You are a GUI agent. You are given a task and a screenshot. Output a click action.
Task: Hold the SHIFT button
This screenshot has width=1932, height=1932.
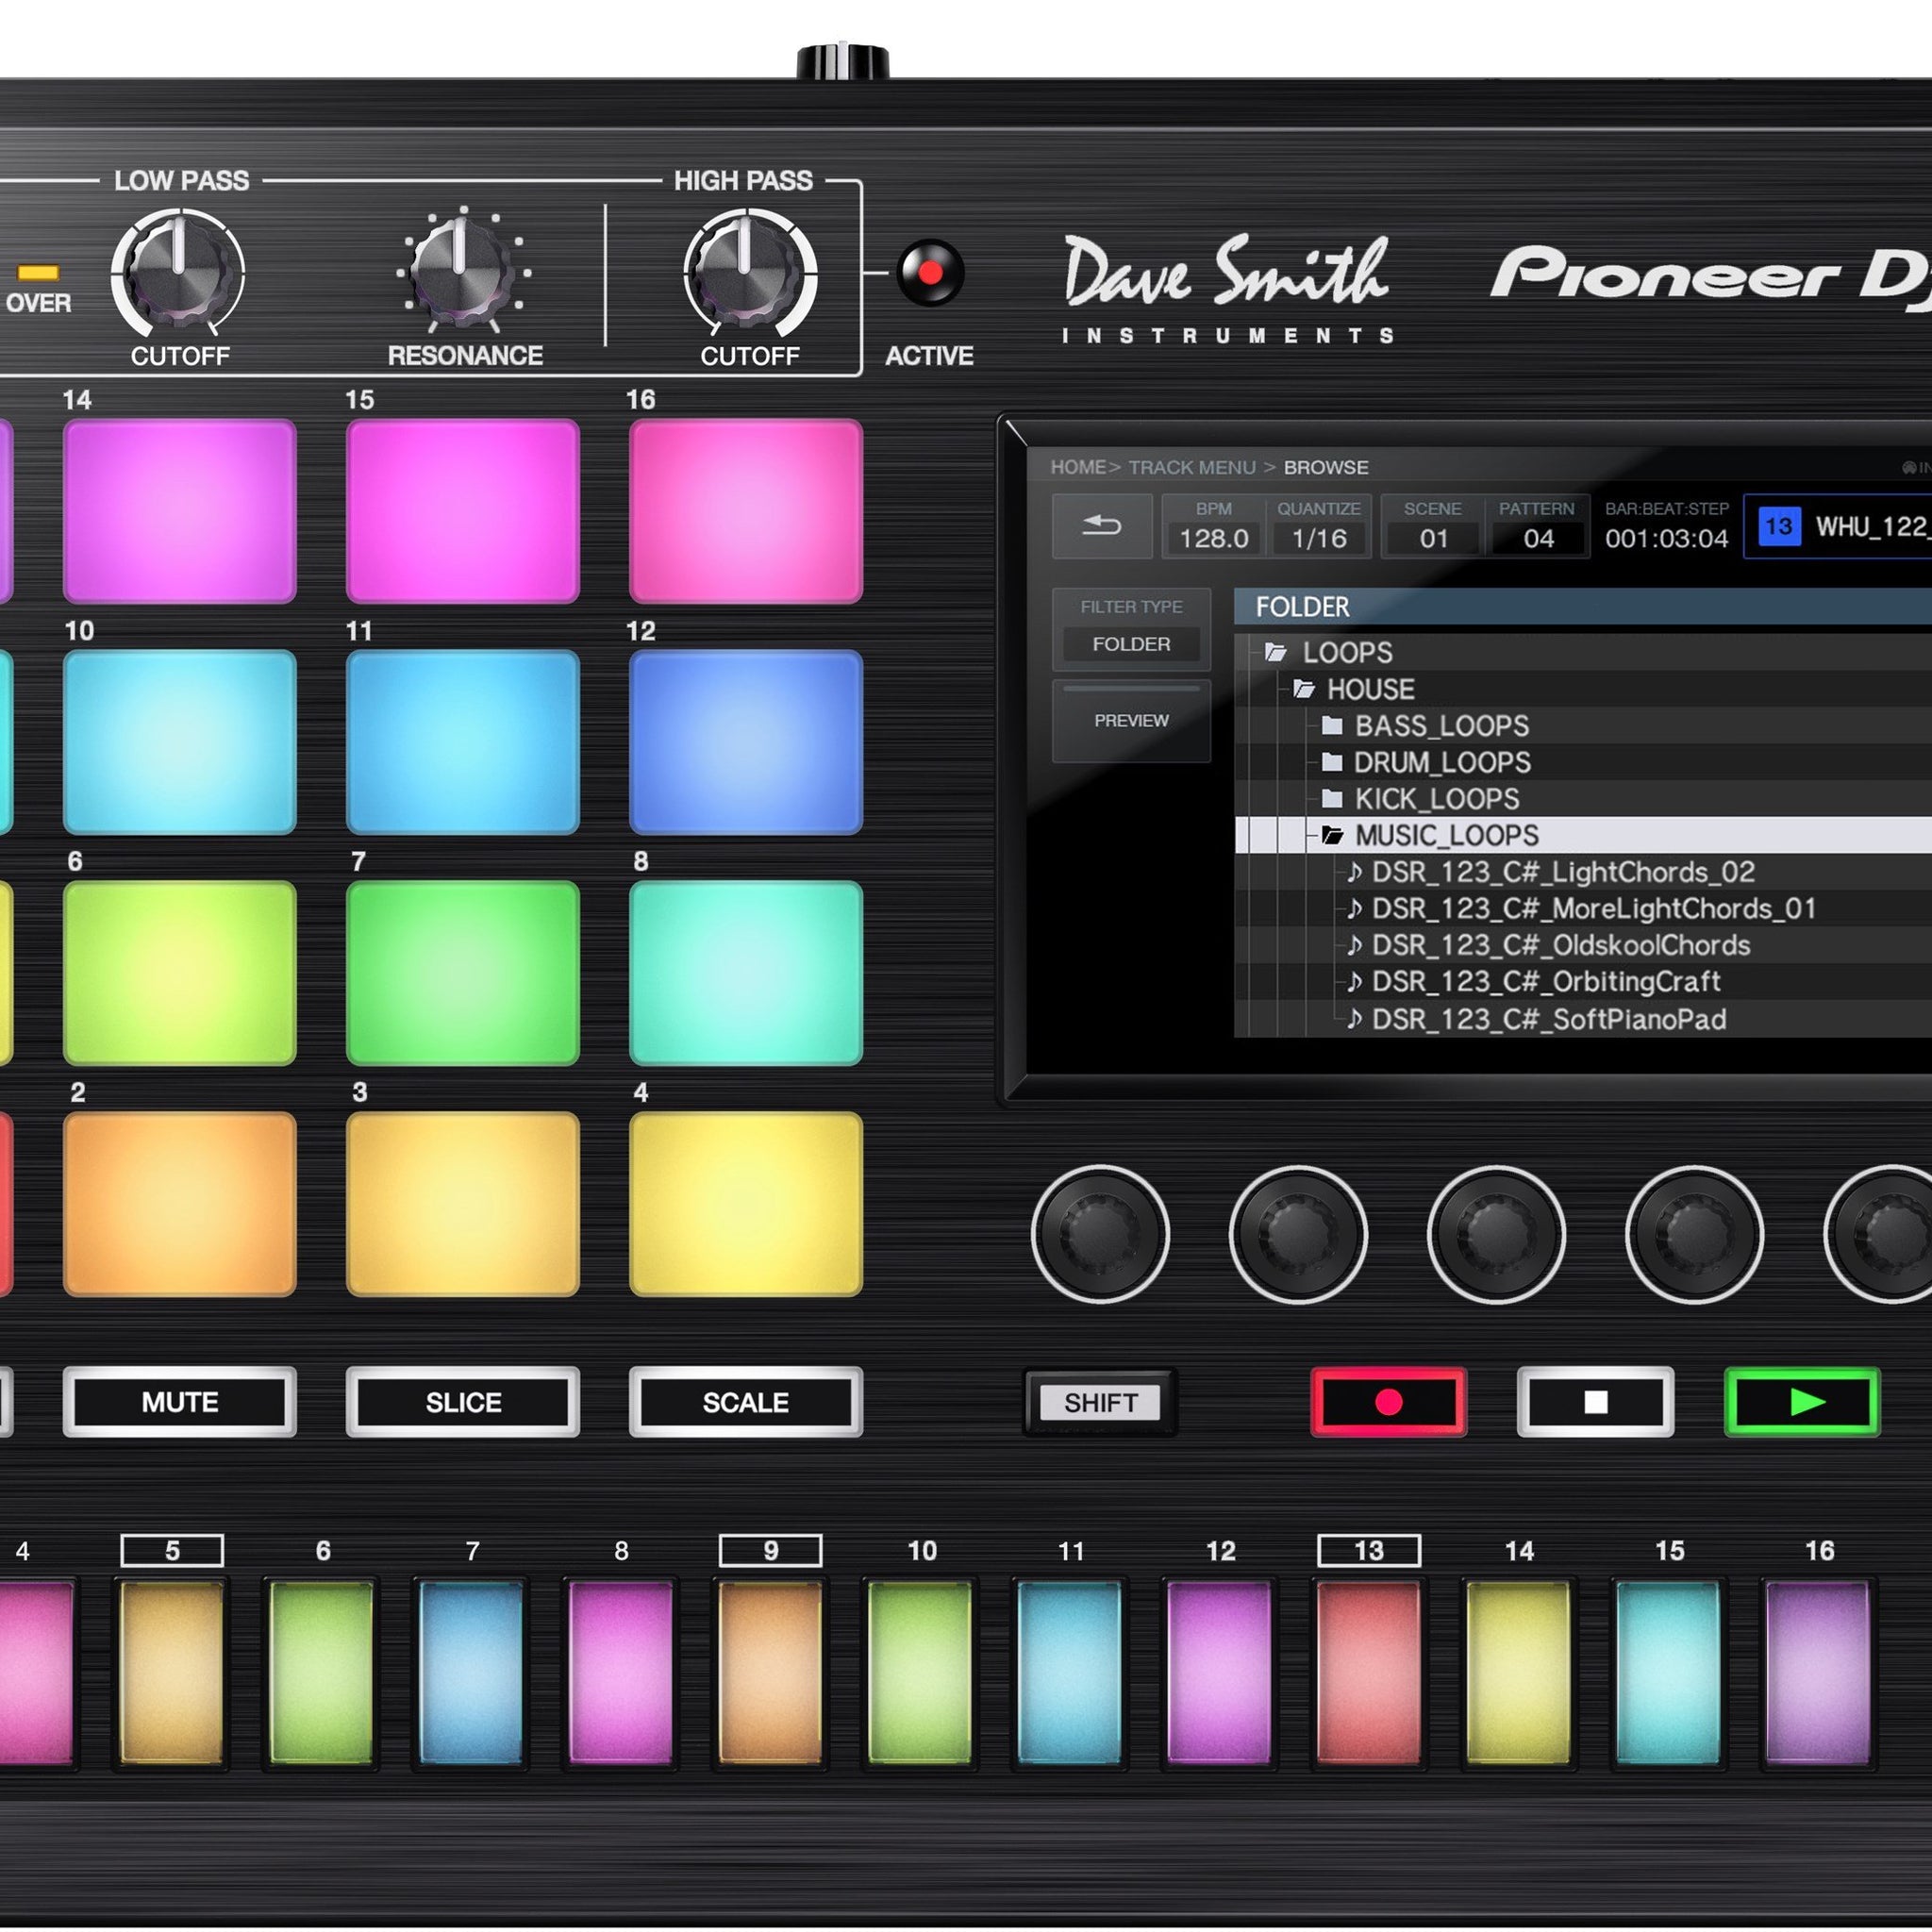(x=1100, y=1402)
